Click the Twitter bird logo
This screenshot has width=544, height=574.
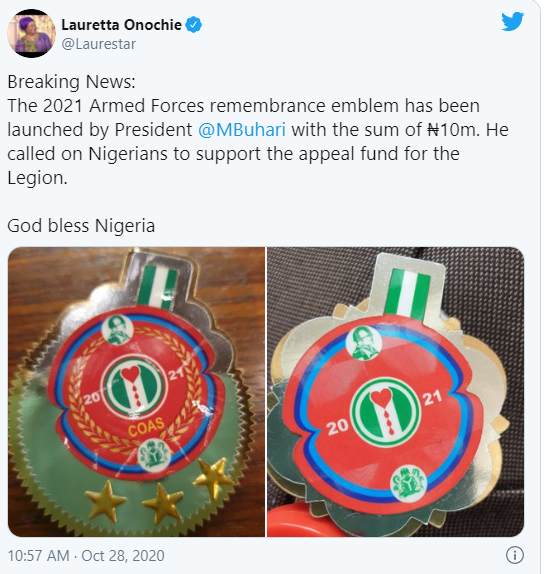click(513, 22)
